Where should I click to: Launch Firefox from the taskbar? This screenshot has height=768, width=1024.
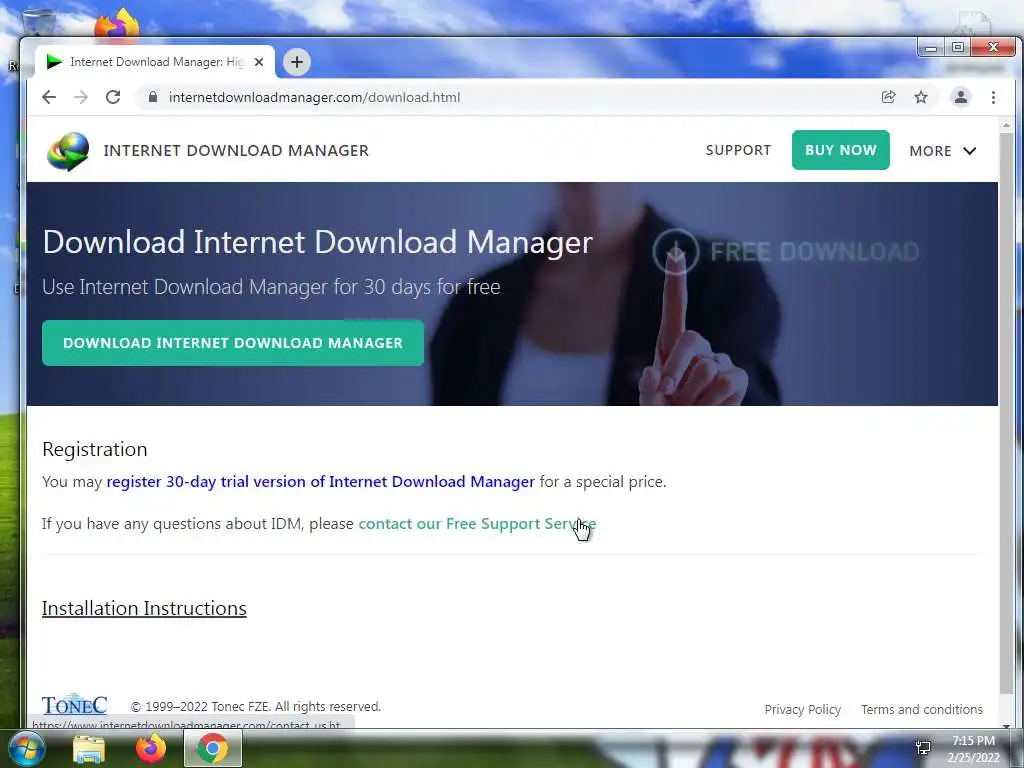pos(151,748)
